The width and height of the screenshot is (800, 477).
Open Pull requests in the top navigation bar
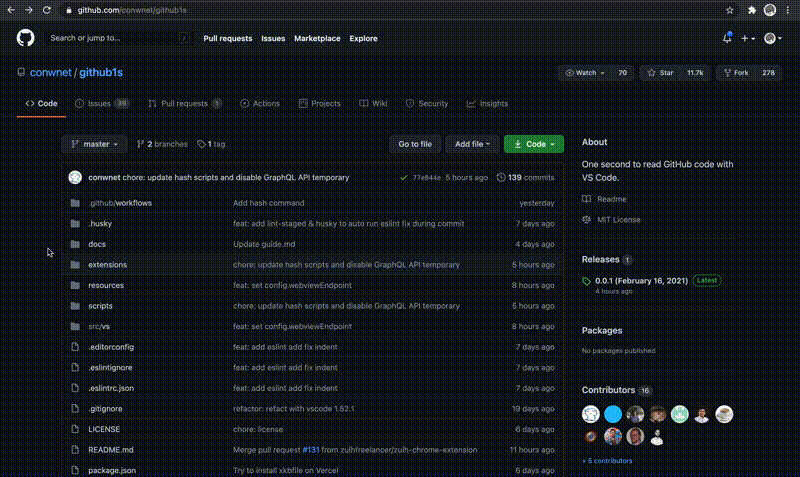(228, 38)
